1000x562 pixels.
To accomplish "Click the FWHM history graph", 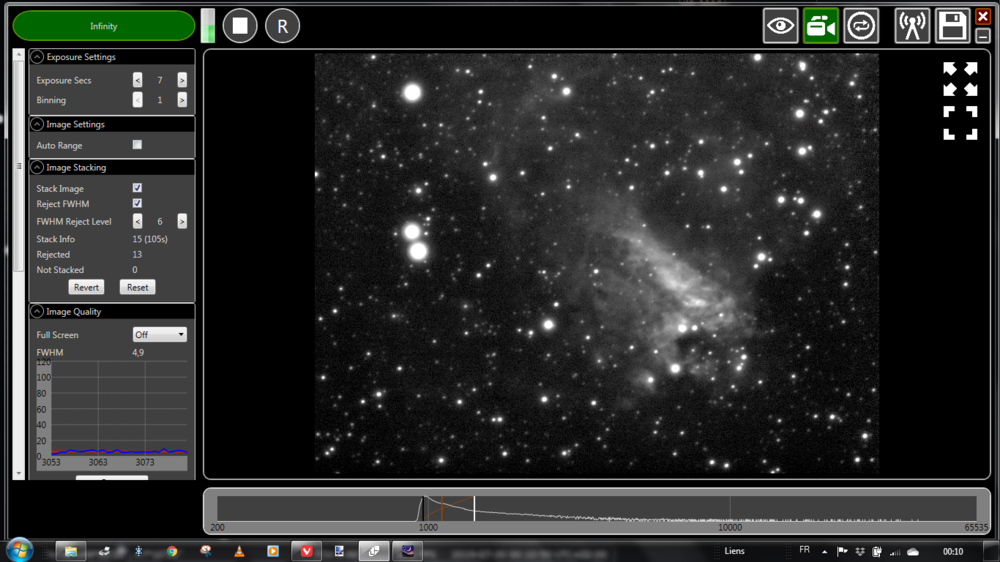I will tap(112, 415).
